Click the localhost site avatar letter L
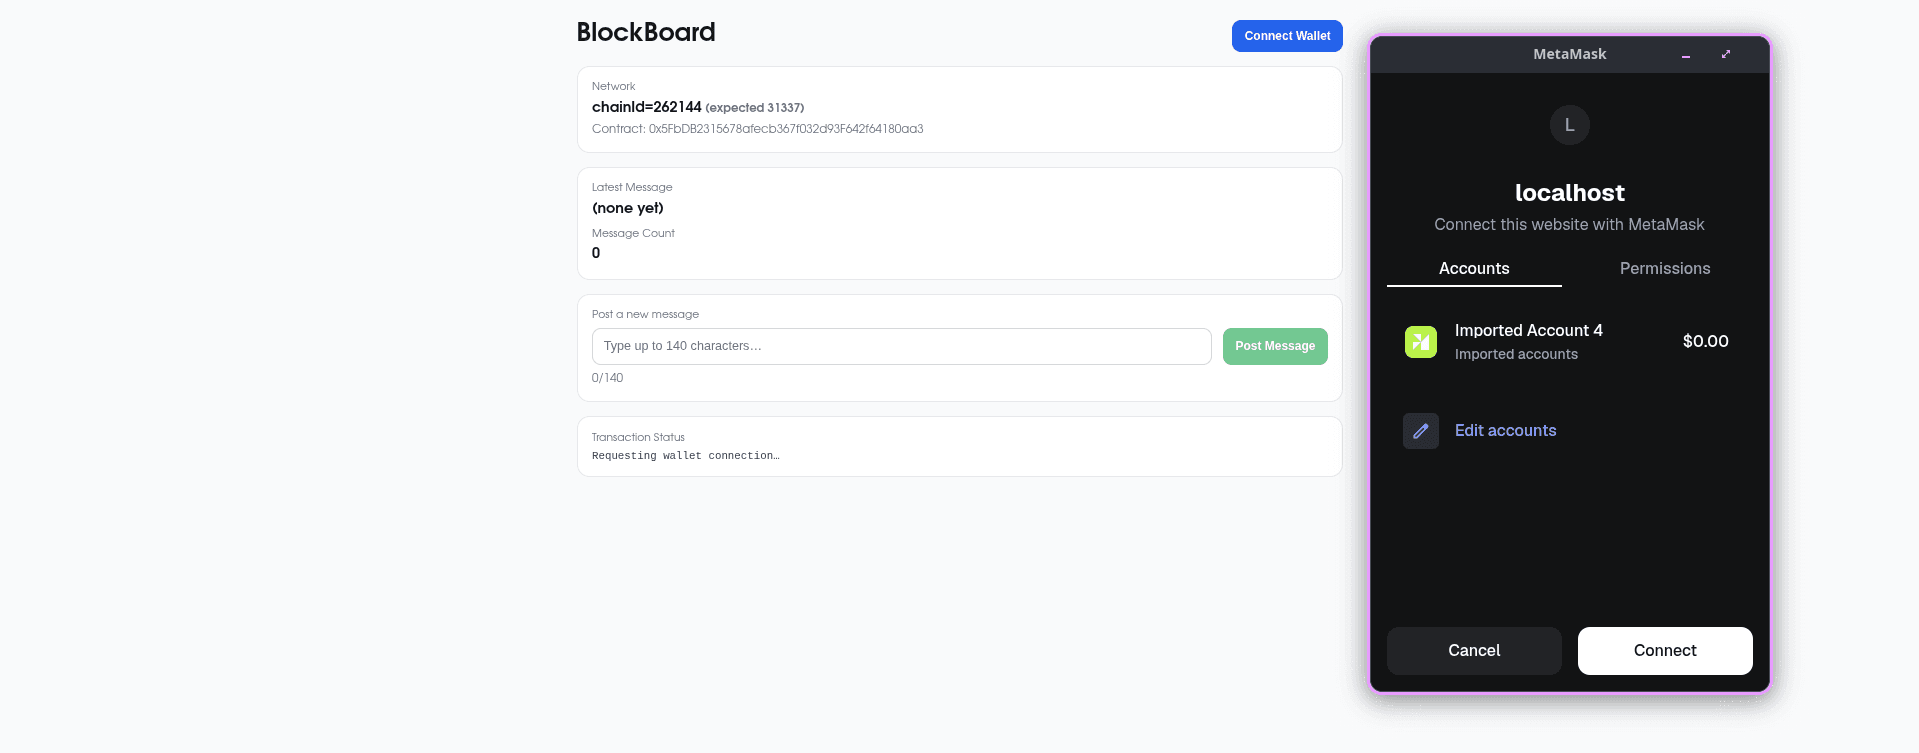The image size is (1919, 753). click(x=1569, y=125)
